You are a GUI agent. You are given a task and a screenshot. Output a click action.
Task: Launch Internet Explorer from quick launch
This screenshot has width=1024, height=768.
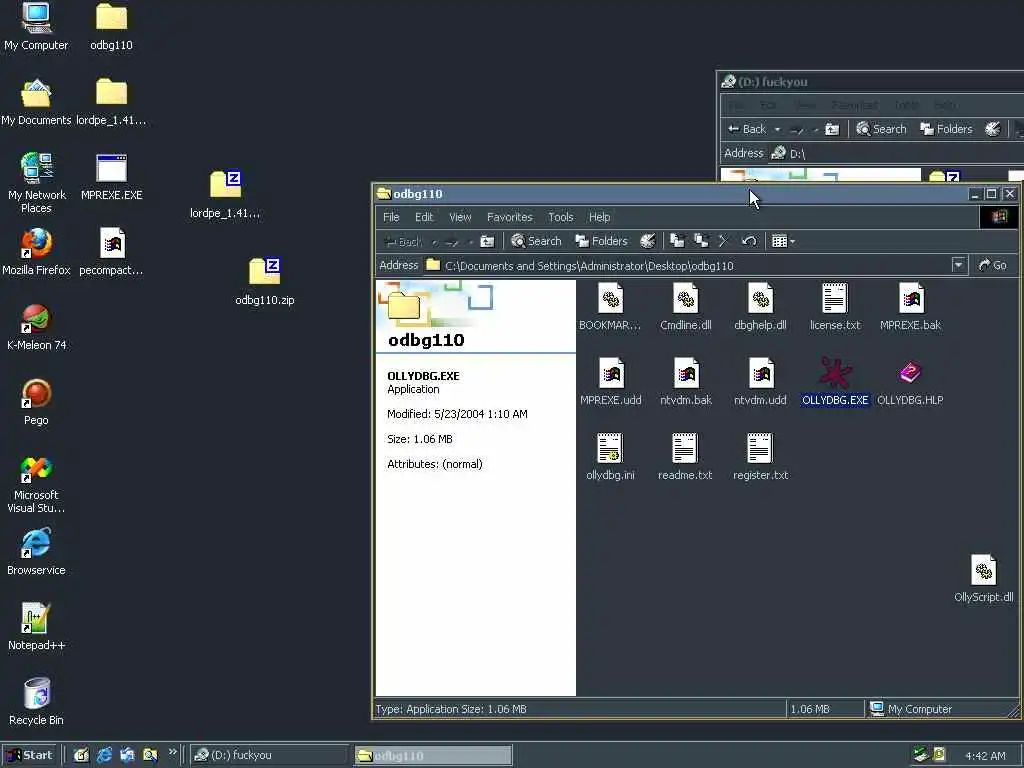point(104,755)
